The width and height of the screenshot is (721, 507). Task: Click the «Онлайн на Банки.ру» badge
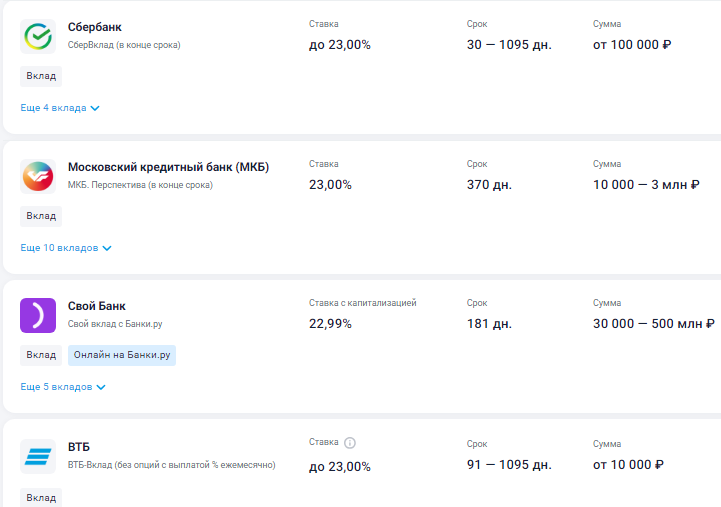pyautogui.click(x=122, y=355)
